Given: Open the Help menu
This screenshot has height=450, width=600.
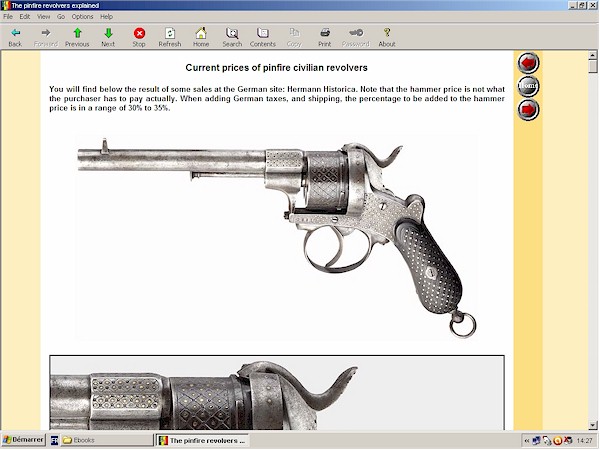Looking at the screenshot, I should [x=106, y=16].
